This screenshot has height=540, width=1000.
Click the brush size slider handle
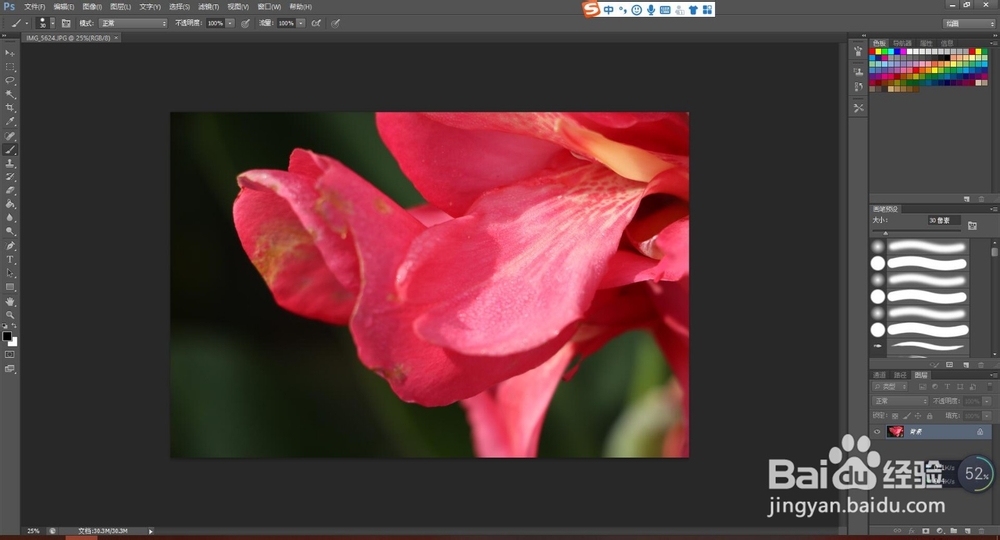coord(885,233)
